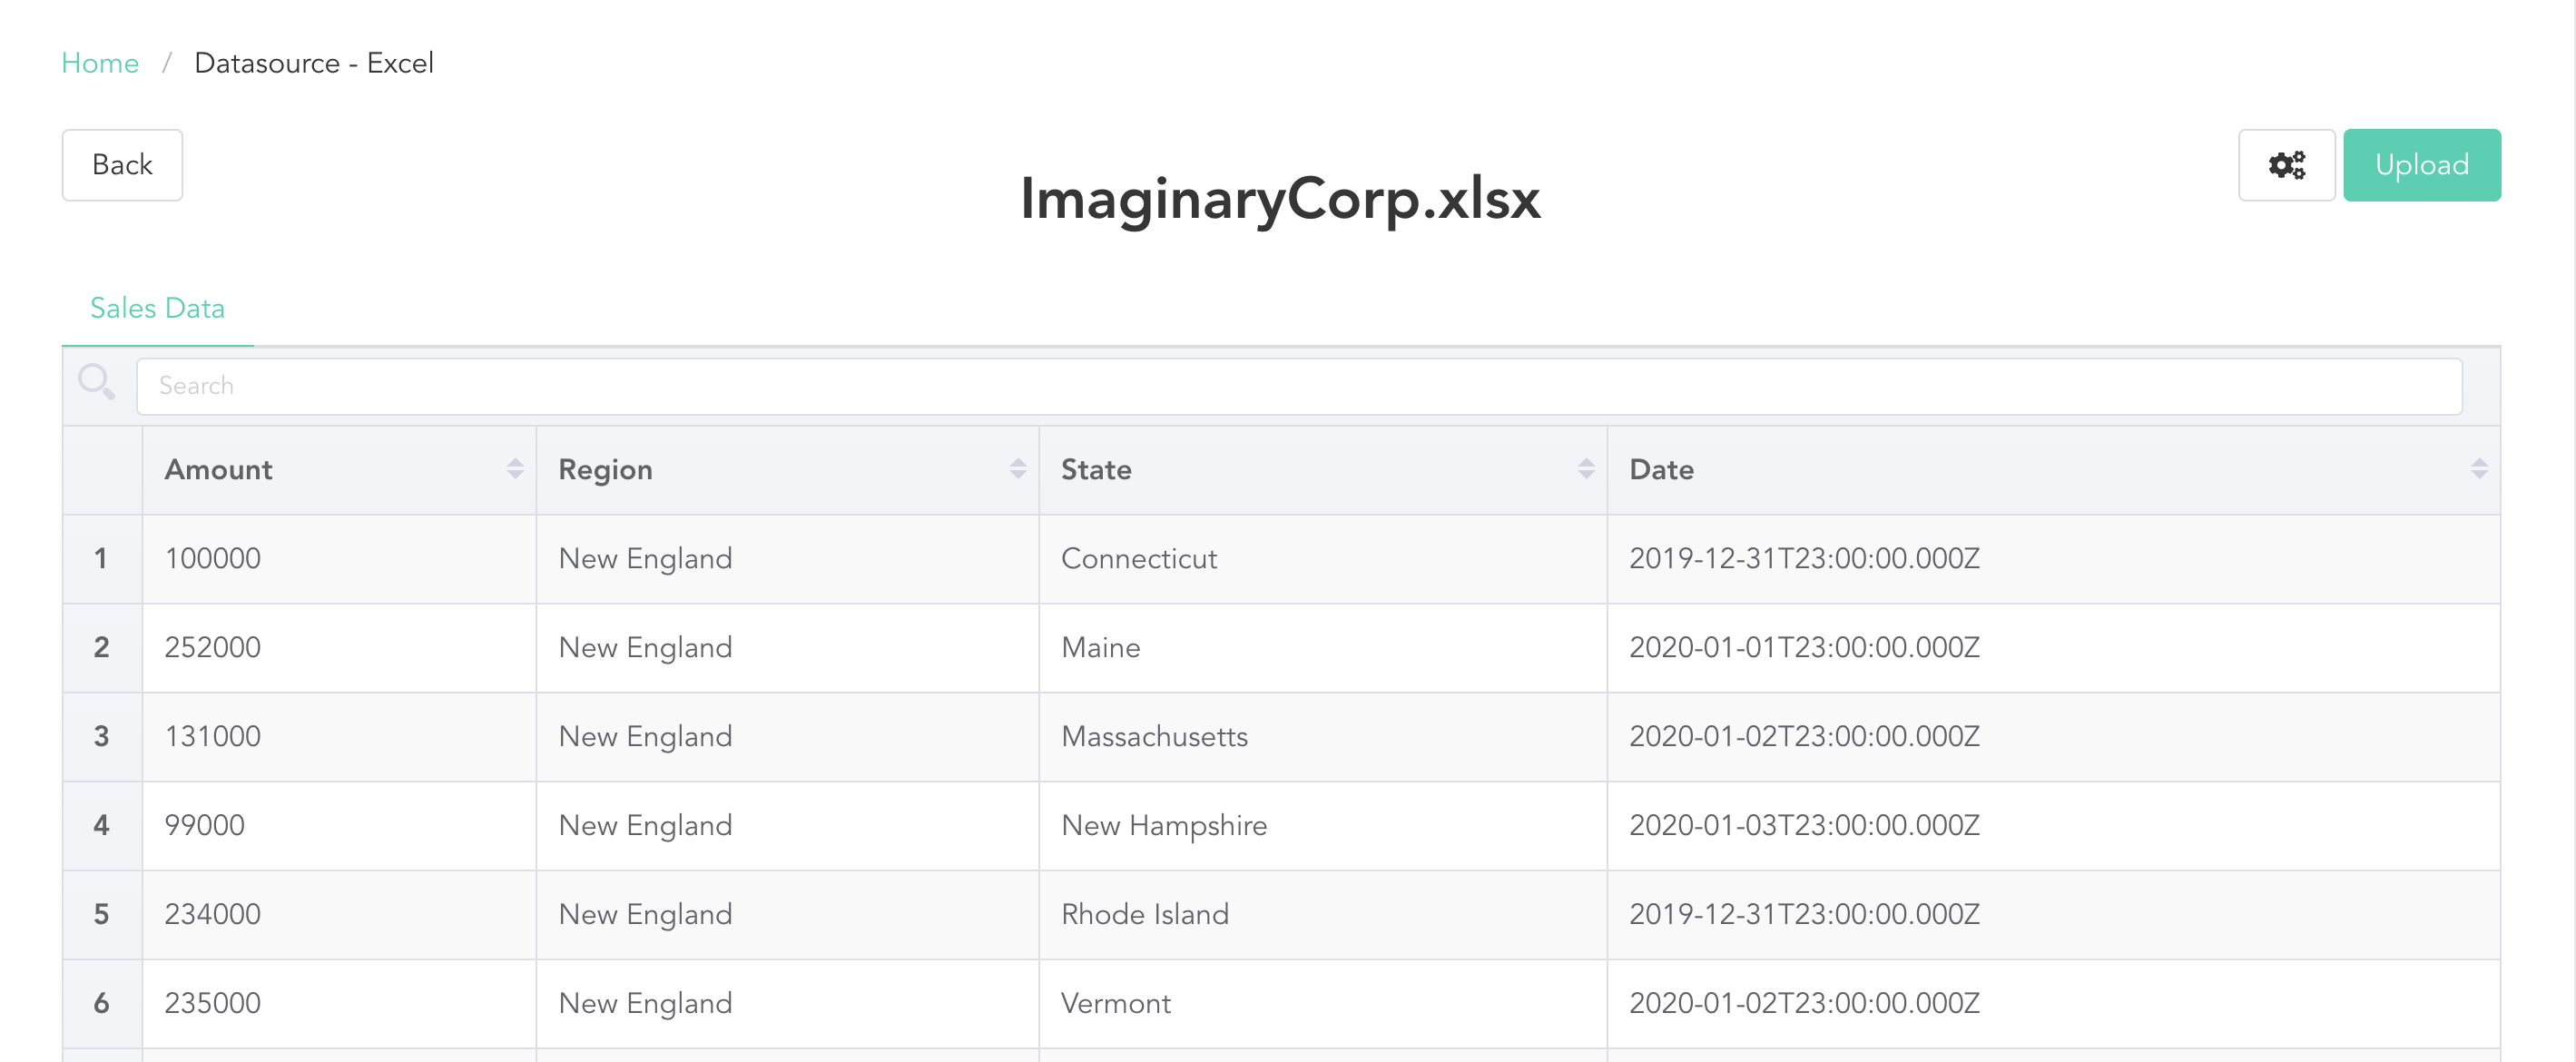Screen dimensions: 2576x1062
Task: Click the magnifying glass search icon
Action: click(97, 382)
